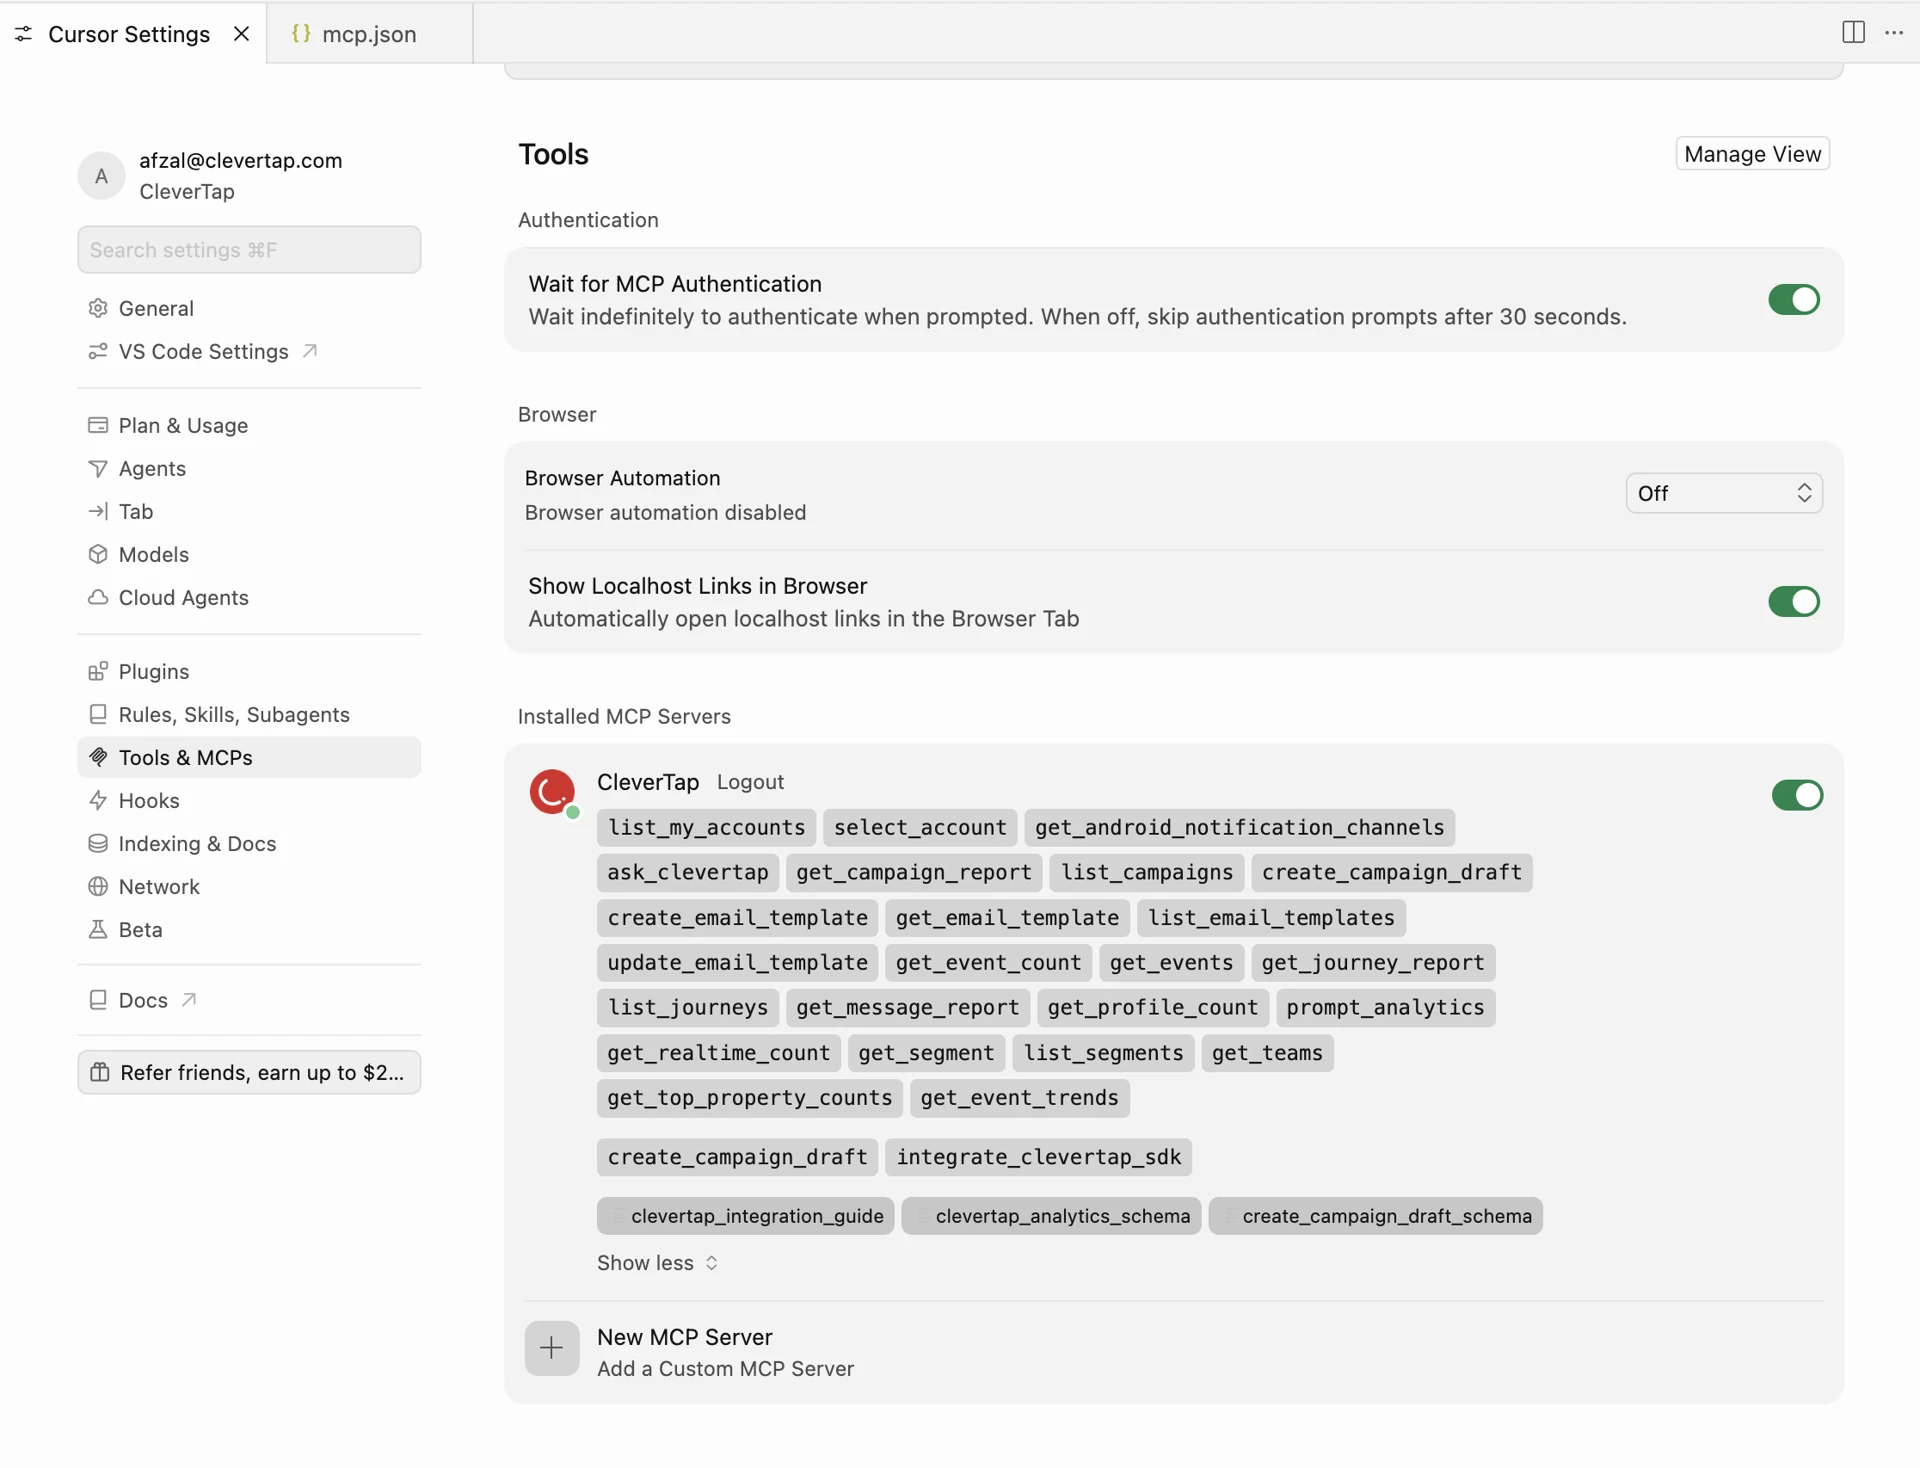This screenshot has width=1920, height=1468.
Task: Click the Plan & Usage card icon
Action: [x=98, y=425]
